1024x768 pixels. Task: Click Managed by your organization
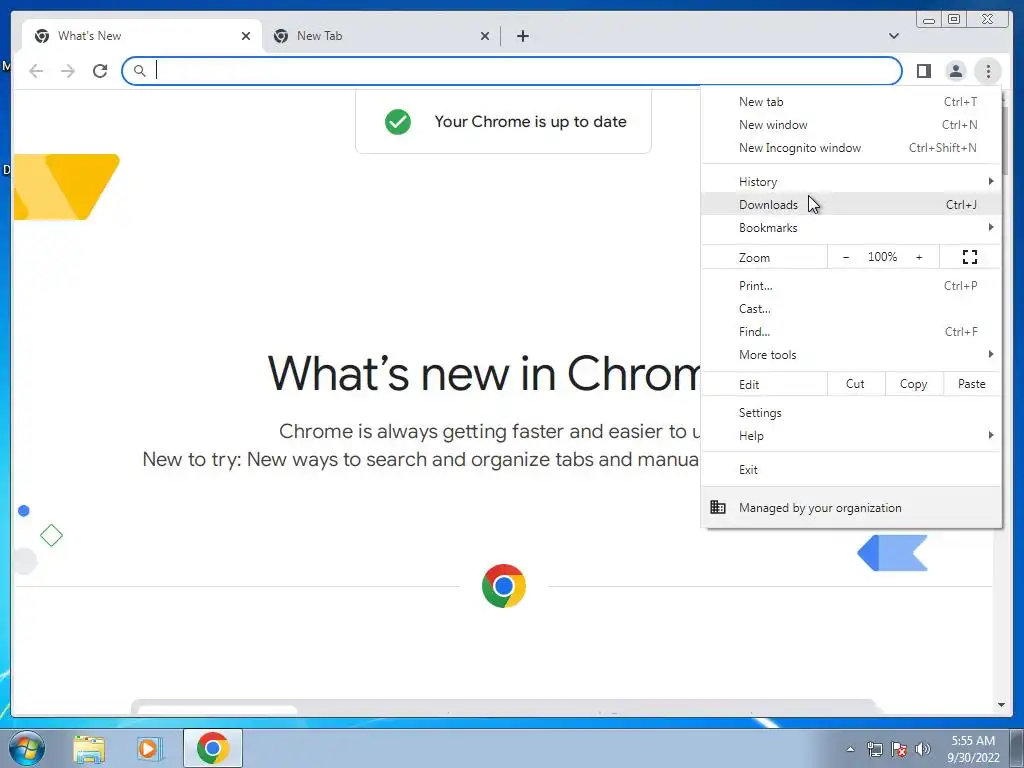[851, 507]
